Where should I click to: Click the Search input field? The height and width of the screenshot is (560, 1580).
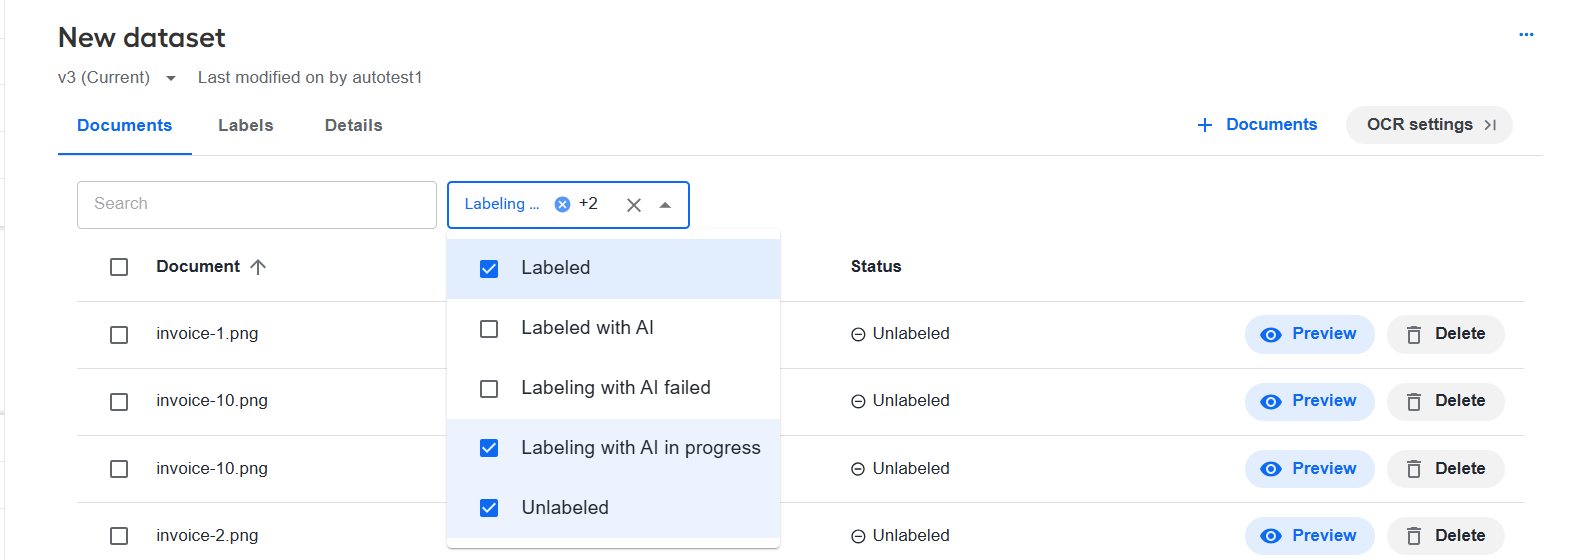point(257,205)
